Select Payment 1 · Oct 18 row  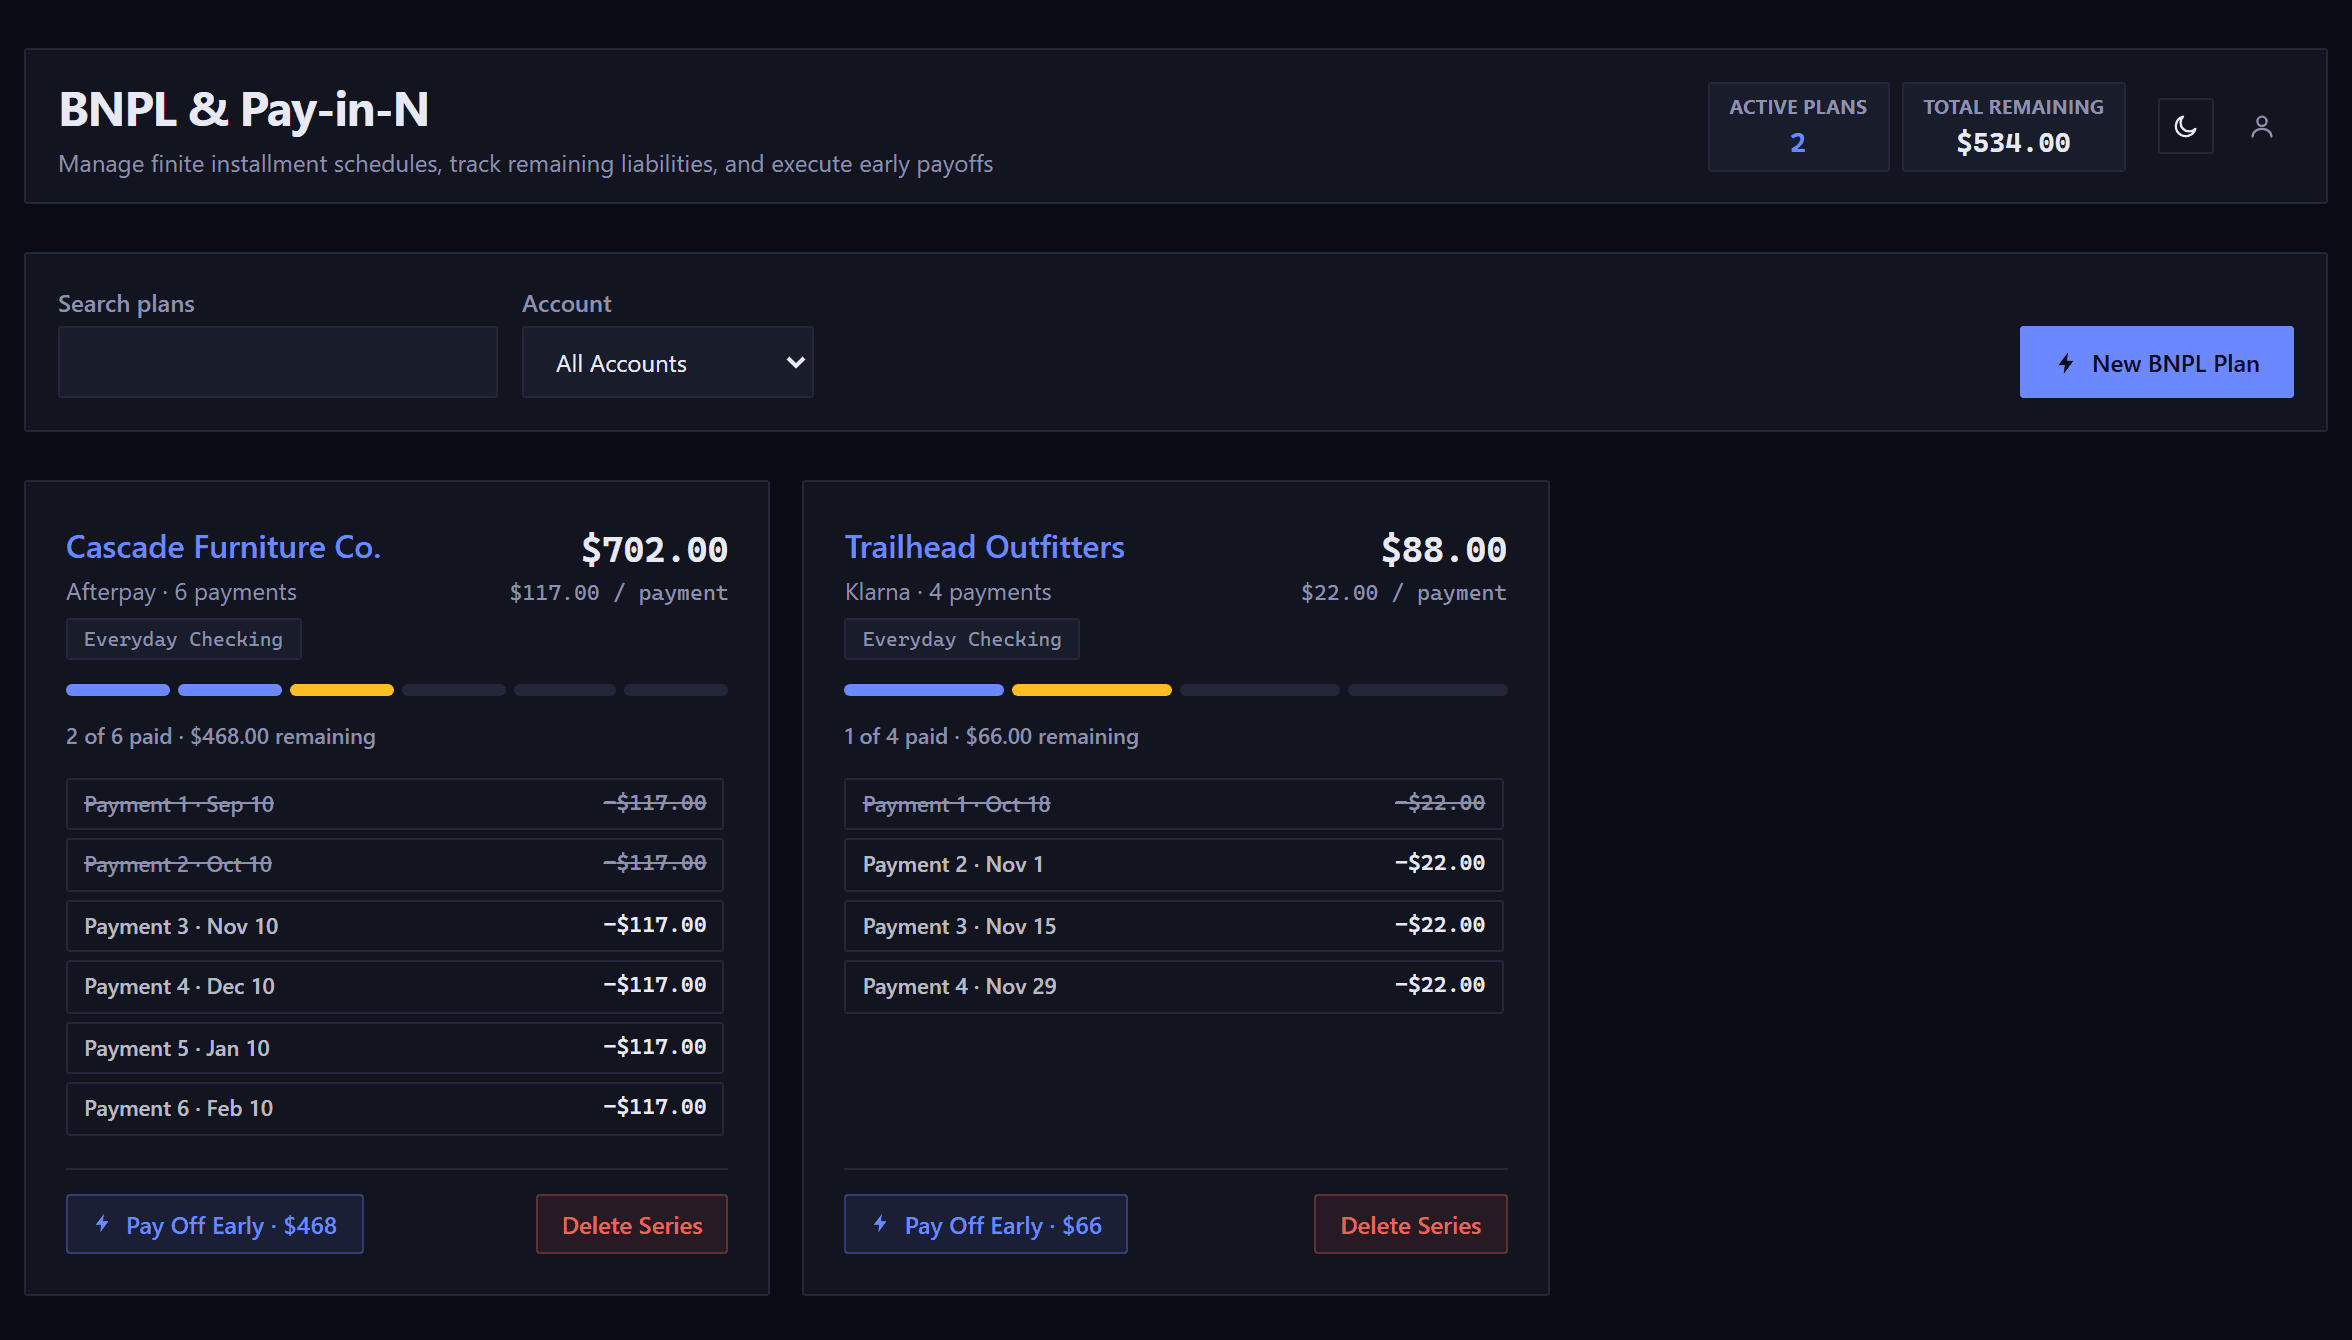1174,804
